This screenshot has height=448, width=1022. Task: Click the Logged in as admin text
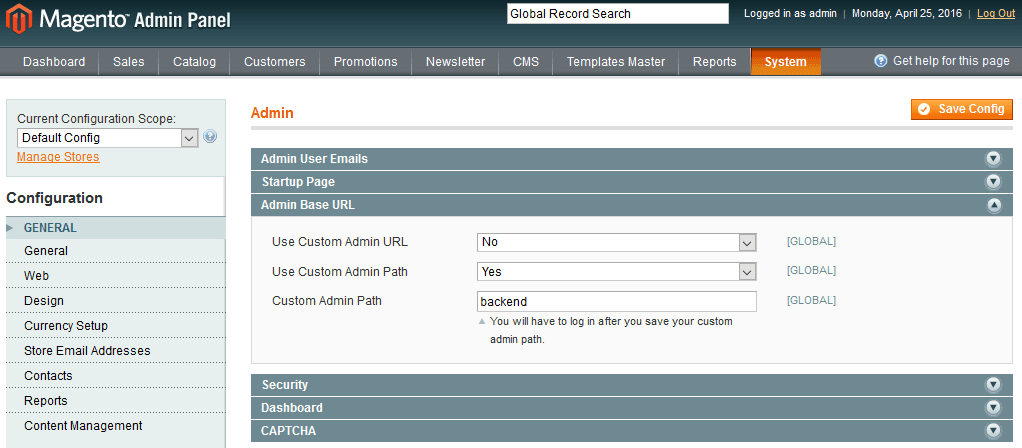click(x=790, y=14)
